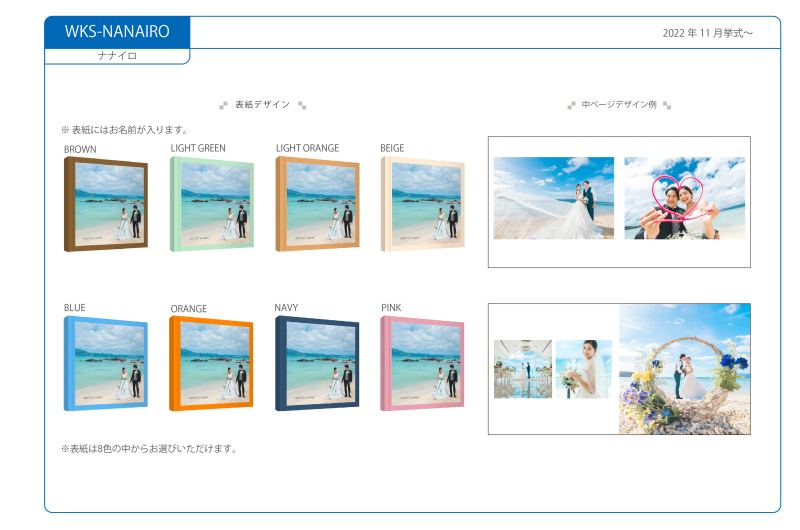Click the 2022年11月挙式〜 date text

click(x=707, y=33)
